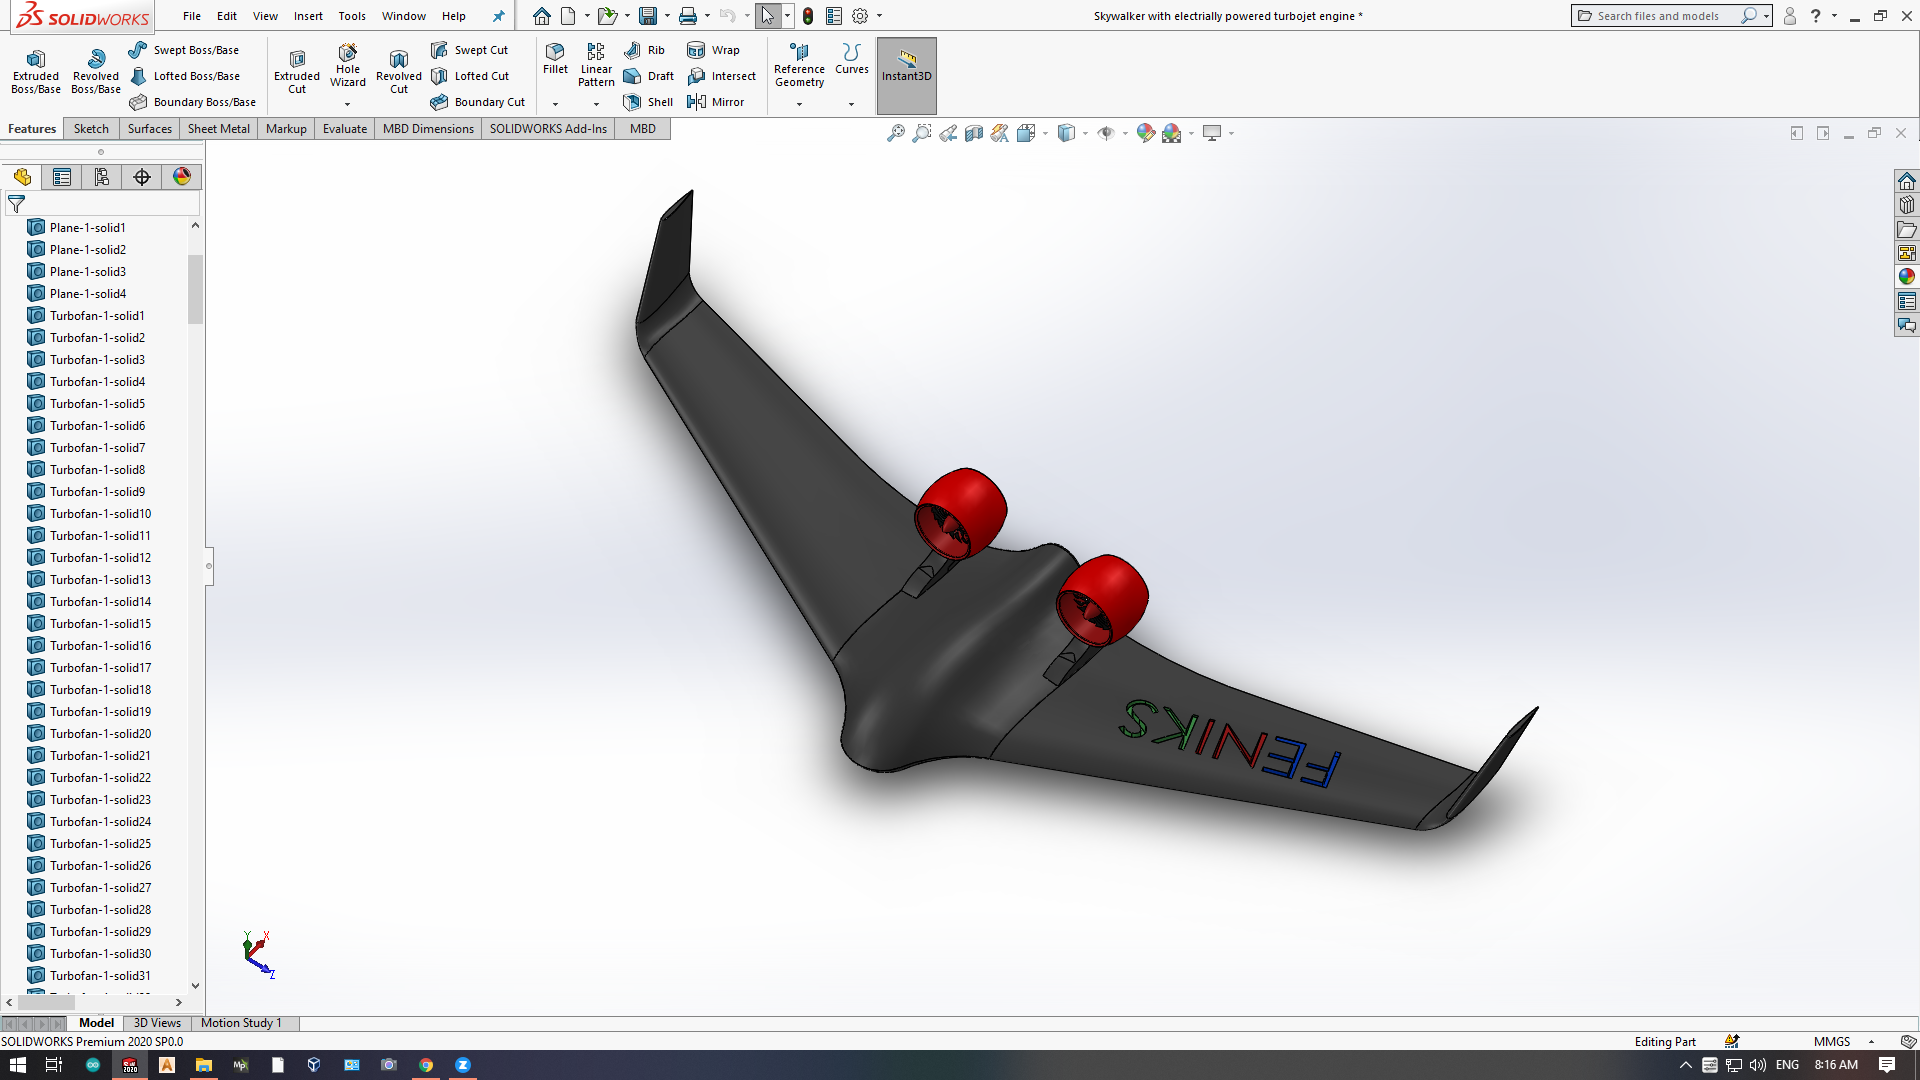Click the Revolved Cut tool

tap(399, 72)
